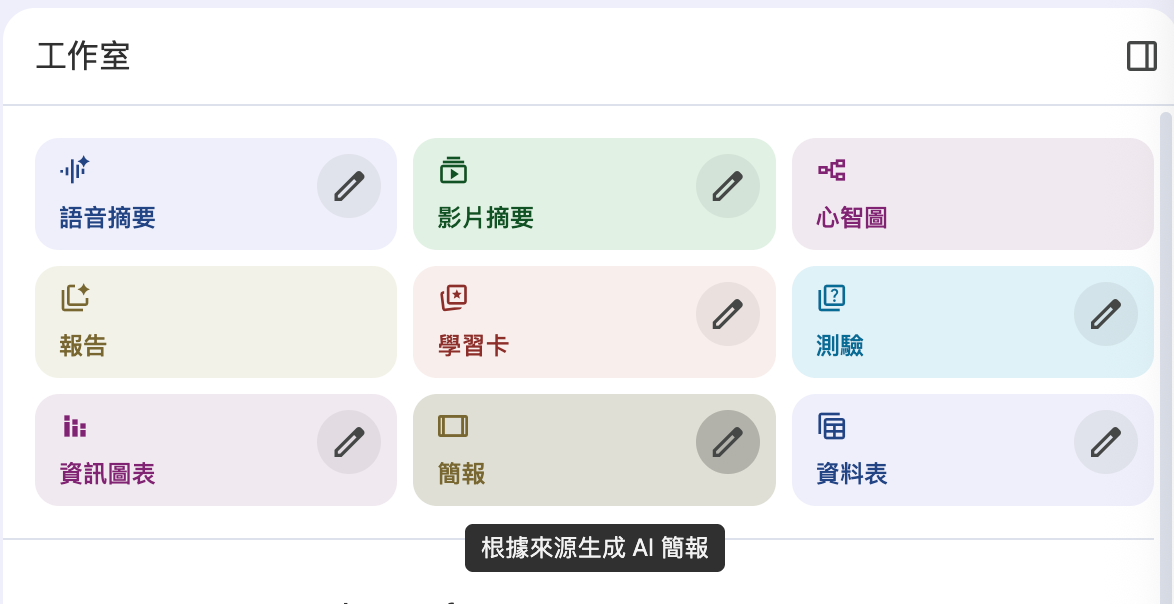Edit 語音摘要 options with pencil icon
Screen dimensions: 1174x604
[349, 186]
